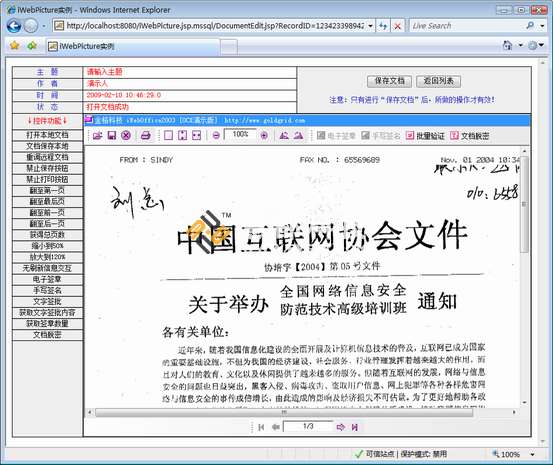Jump to last page using pager icon
Image resolution: width=553 pixels, height=465 pixels.
[354, 427]
